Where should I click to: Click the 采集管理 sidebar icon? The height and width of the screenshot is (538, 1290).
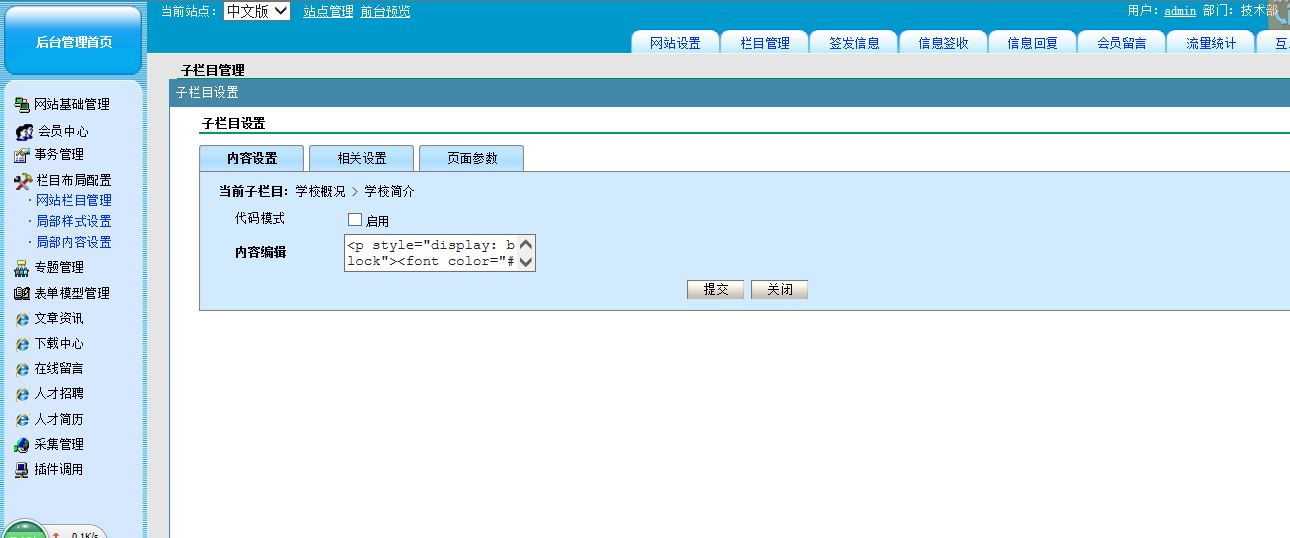[22, 445]
